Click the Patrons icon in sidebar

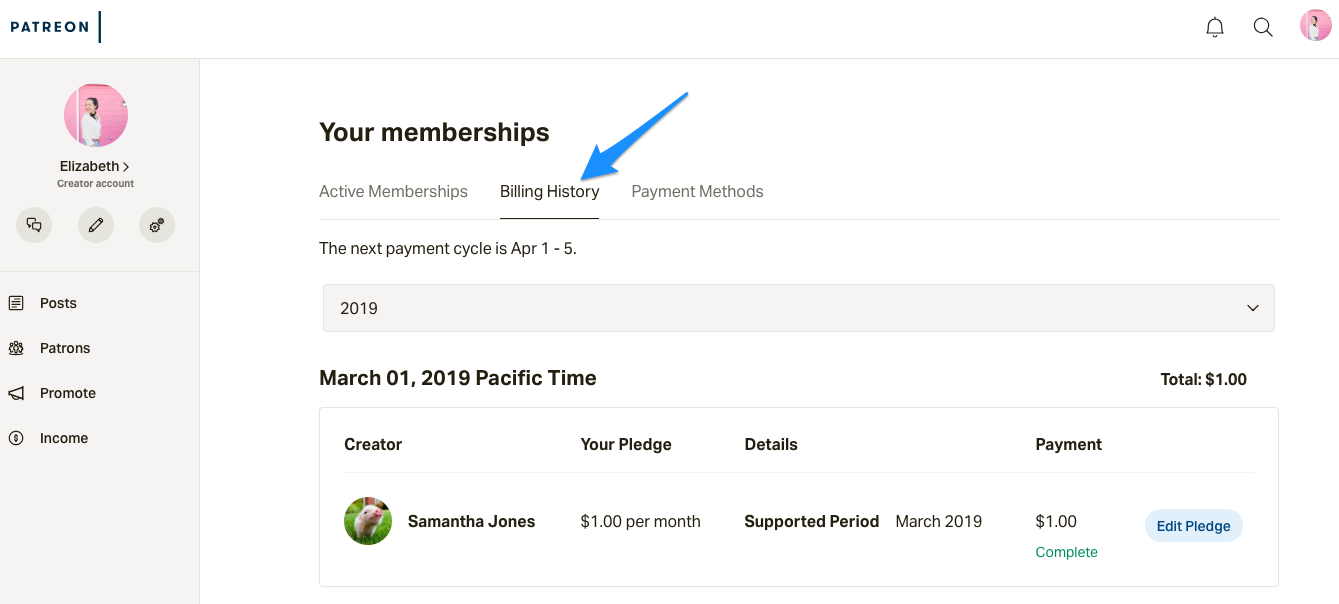16,348
